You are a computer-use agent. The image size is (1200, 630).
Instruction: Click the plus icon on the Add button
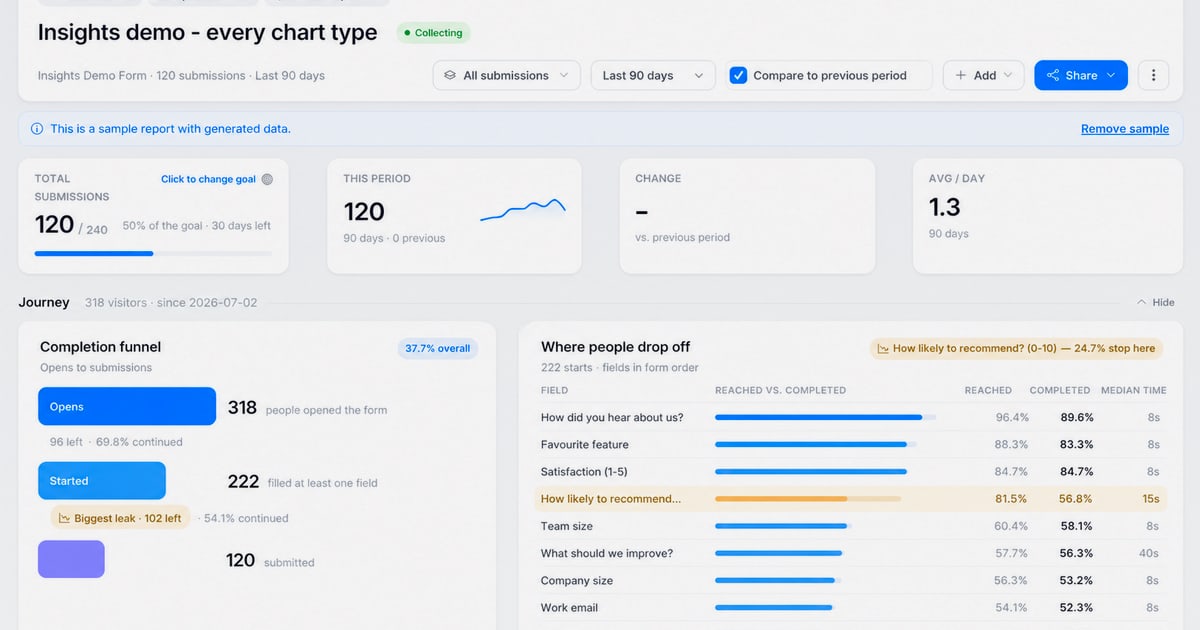(961, 75)
